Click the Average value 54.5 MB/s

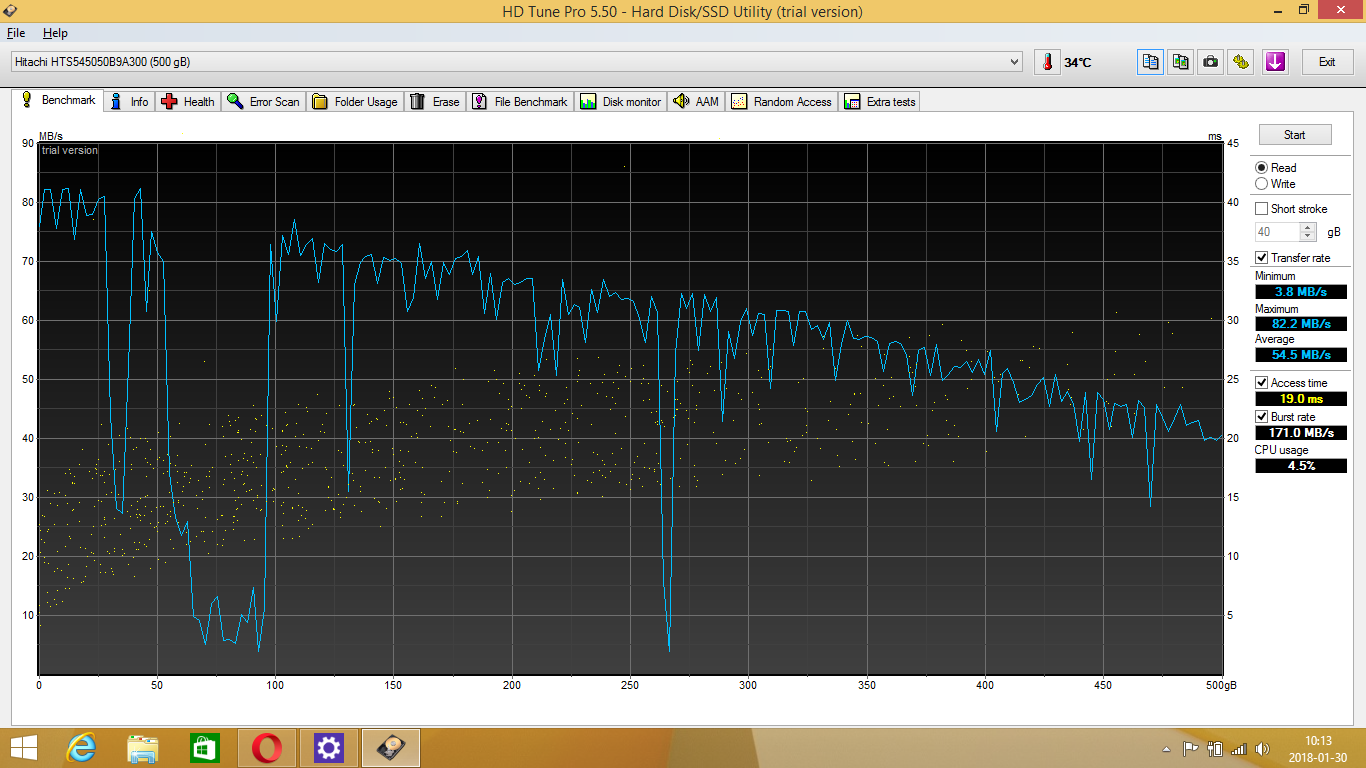[x=1301, y=355]
